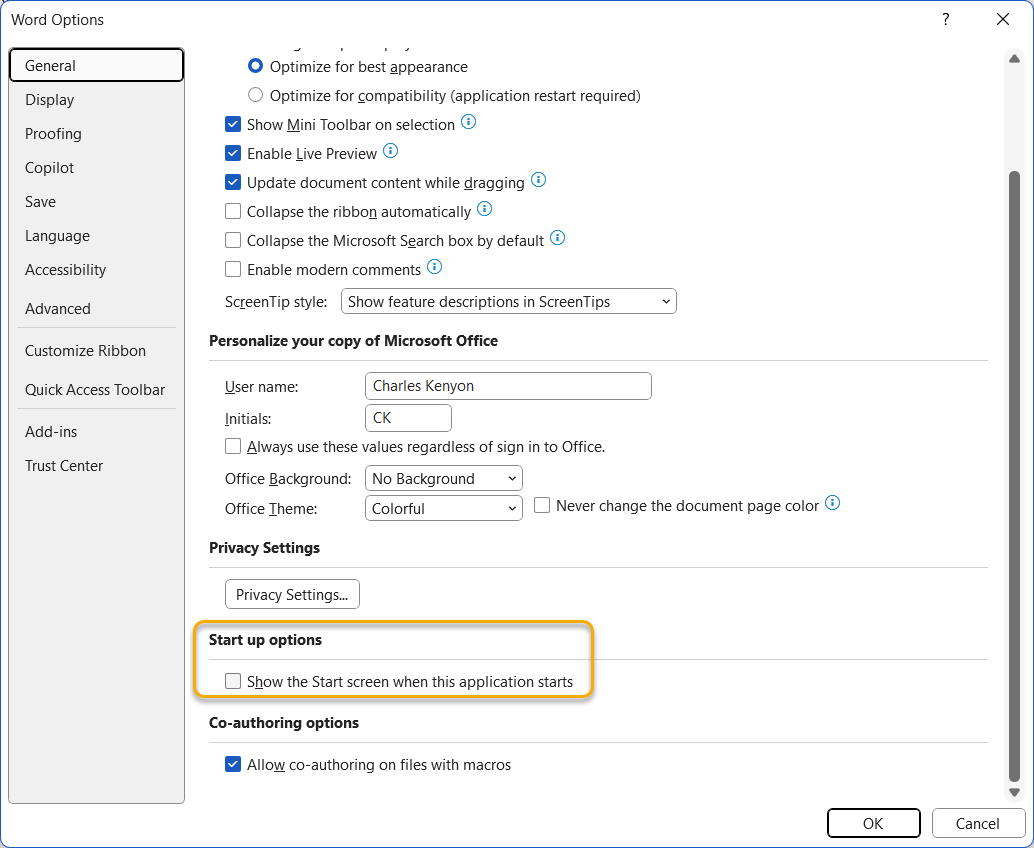Click the Privacy Settings... button

coord(292,594)
